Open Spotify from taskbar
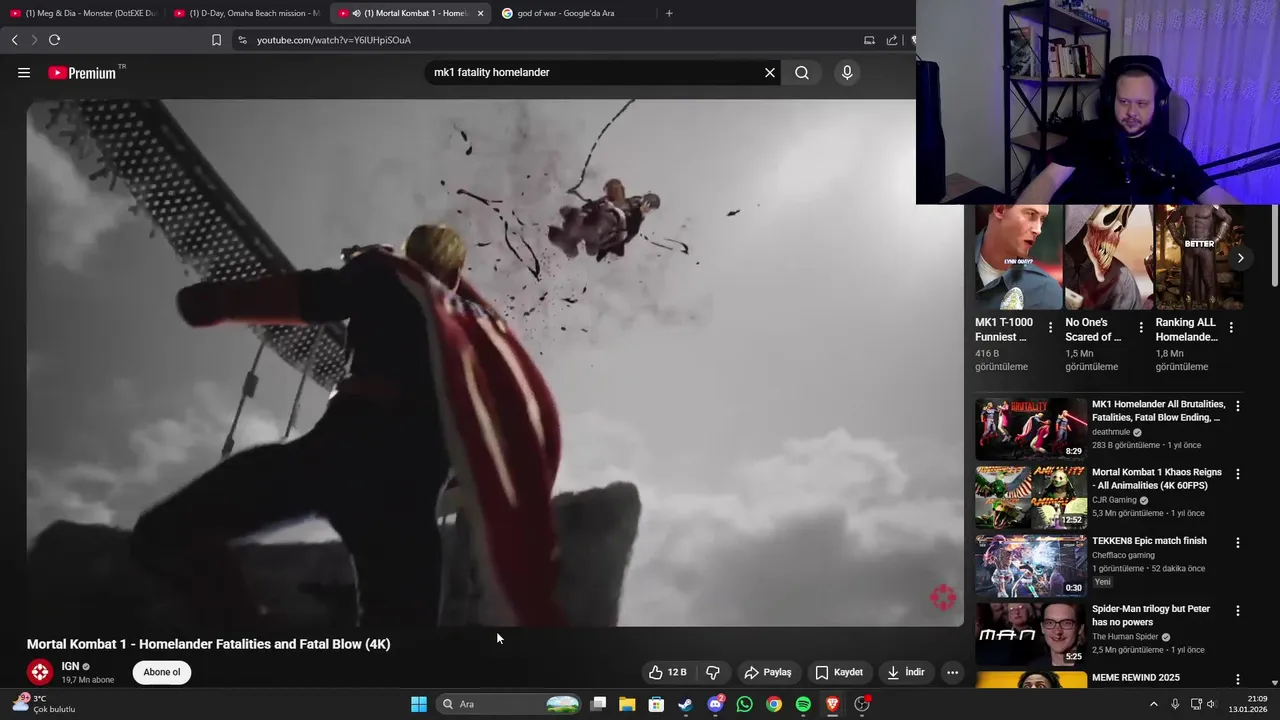Screen dimensions: 1280x720 click(803, 704)
